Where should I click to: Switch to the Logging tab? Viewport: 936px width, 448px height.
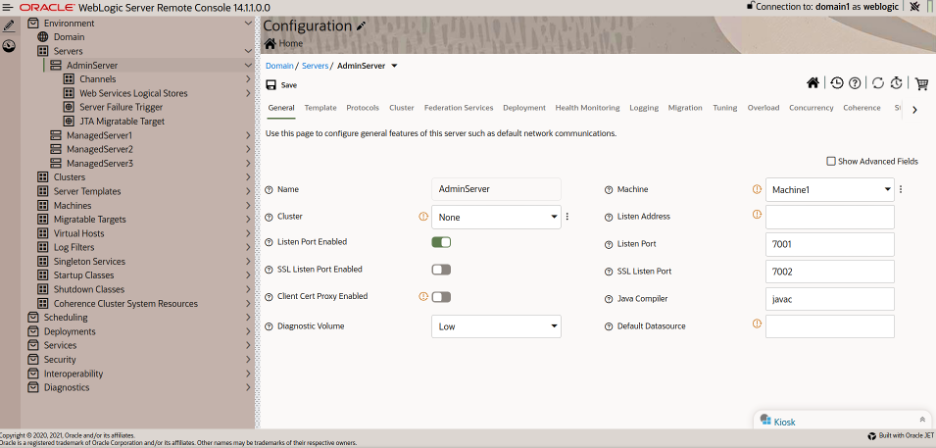pyautogui.click(x=644, y=108)
